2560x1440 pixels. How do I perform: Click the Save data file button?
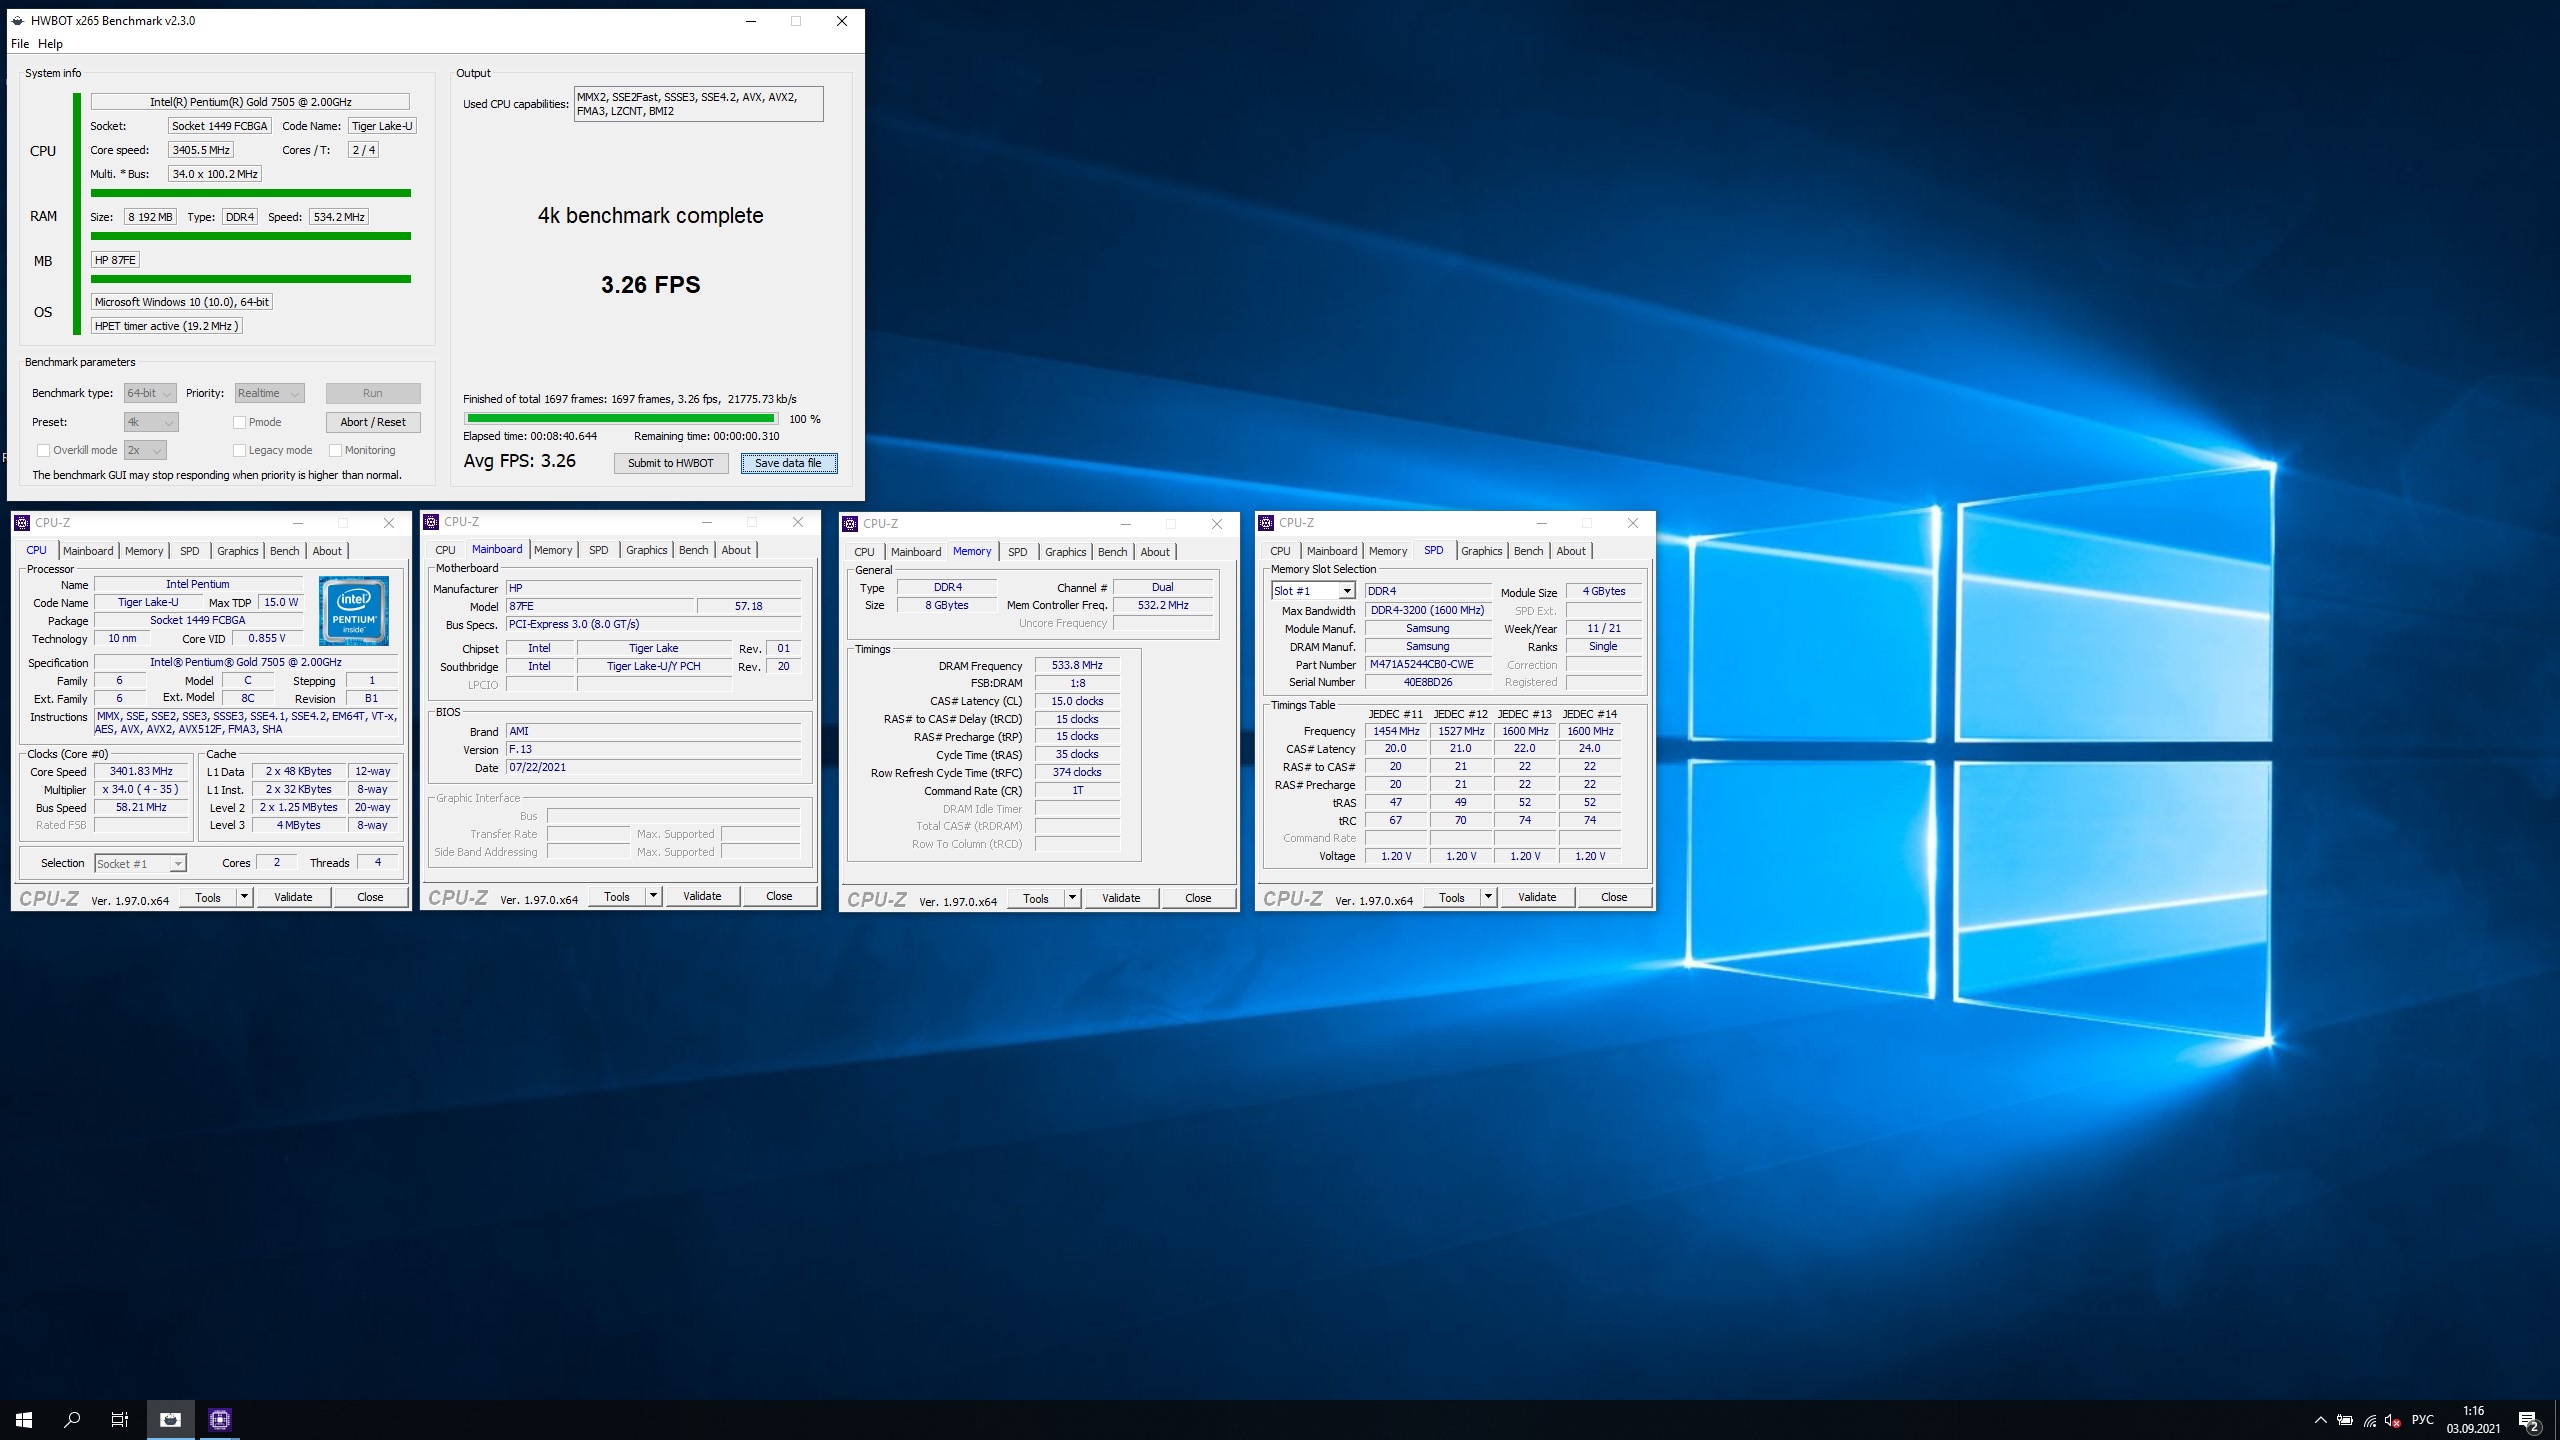pos(788,463)
